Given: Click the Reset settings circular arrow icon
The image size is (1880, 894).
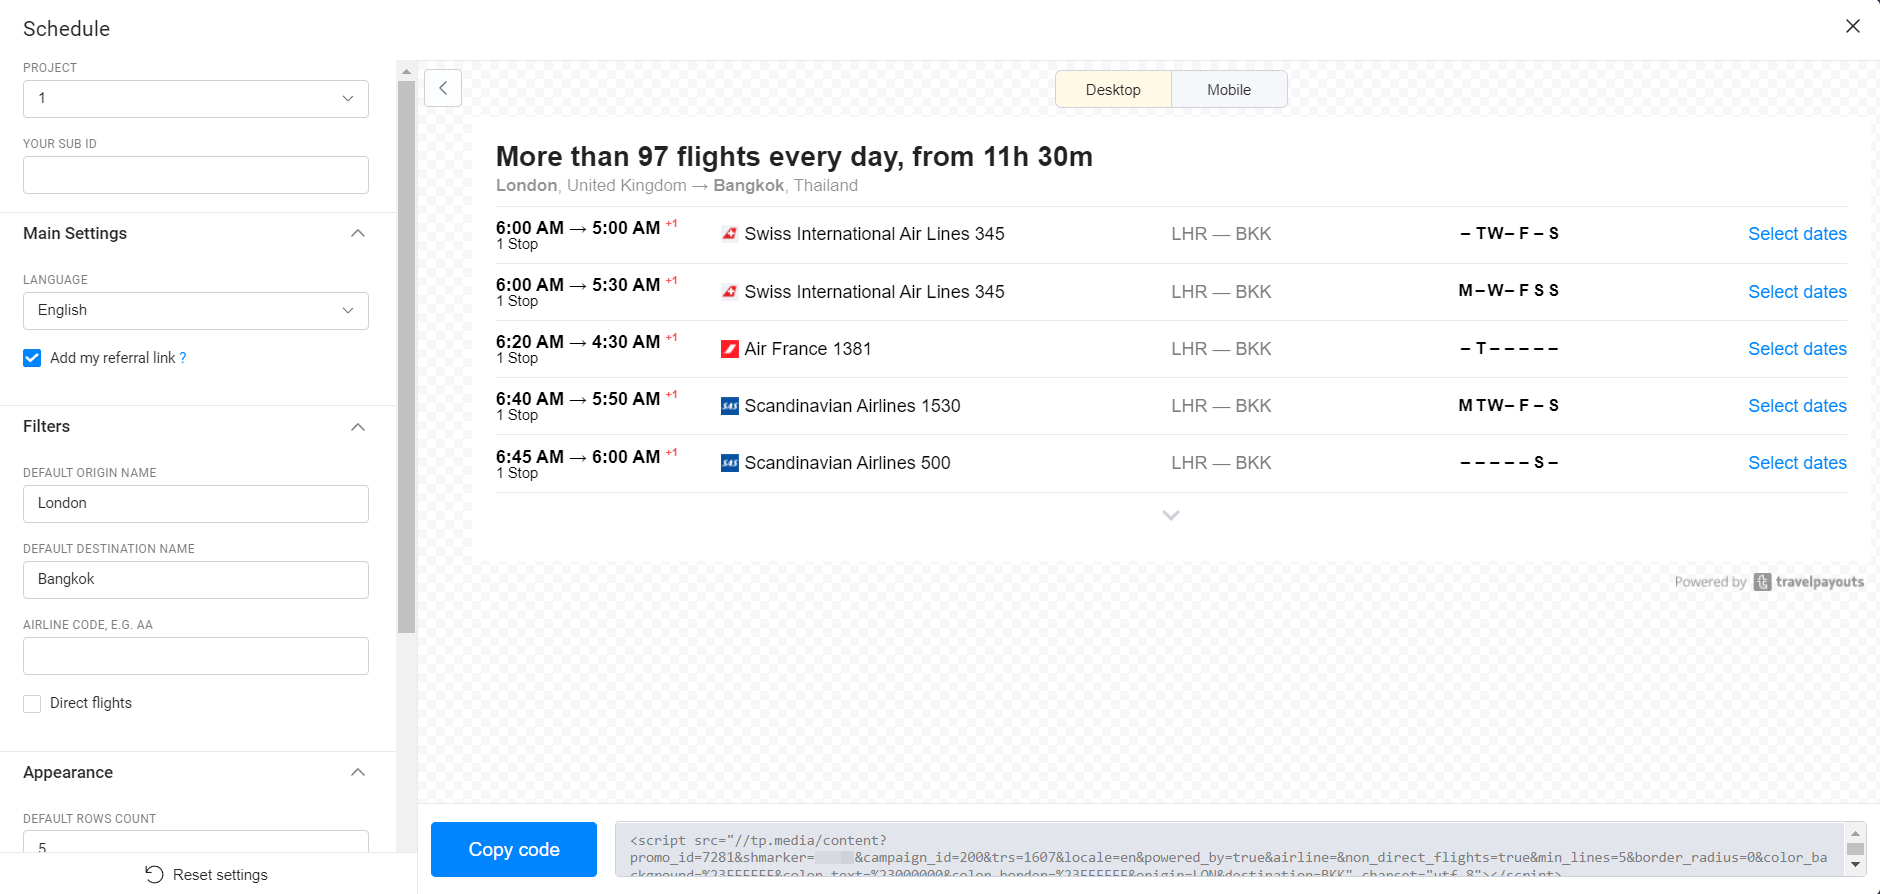Looking at the screenshot, I should [x=154, y=874].
